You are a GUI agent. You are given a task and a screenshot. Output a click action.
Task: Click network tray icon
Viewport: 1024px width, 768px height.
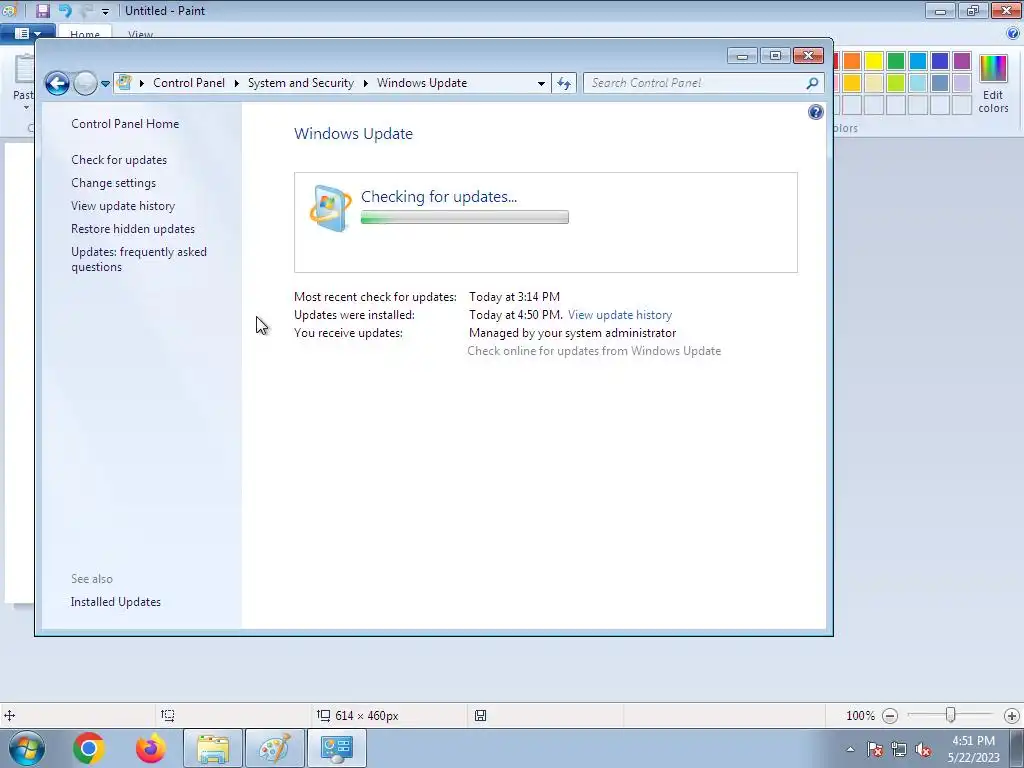(x=899, y=749)
